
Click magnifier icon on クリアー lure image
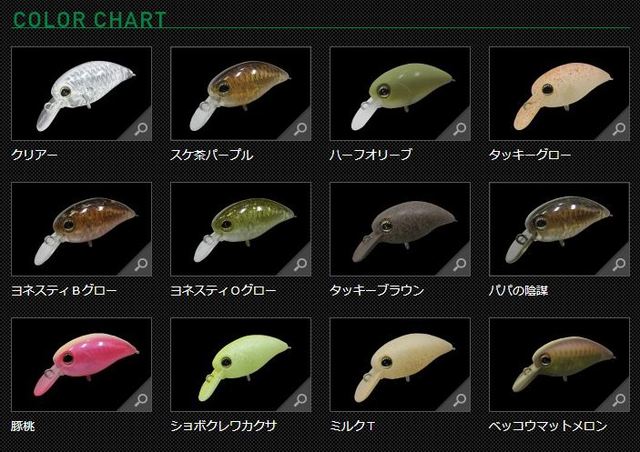pos(141,129)
